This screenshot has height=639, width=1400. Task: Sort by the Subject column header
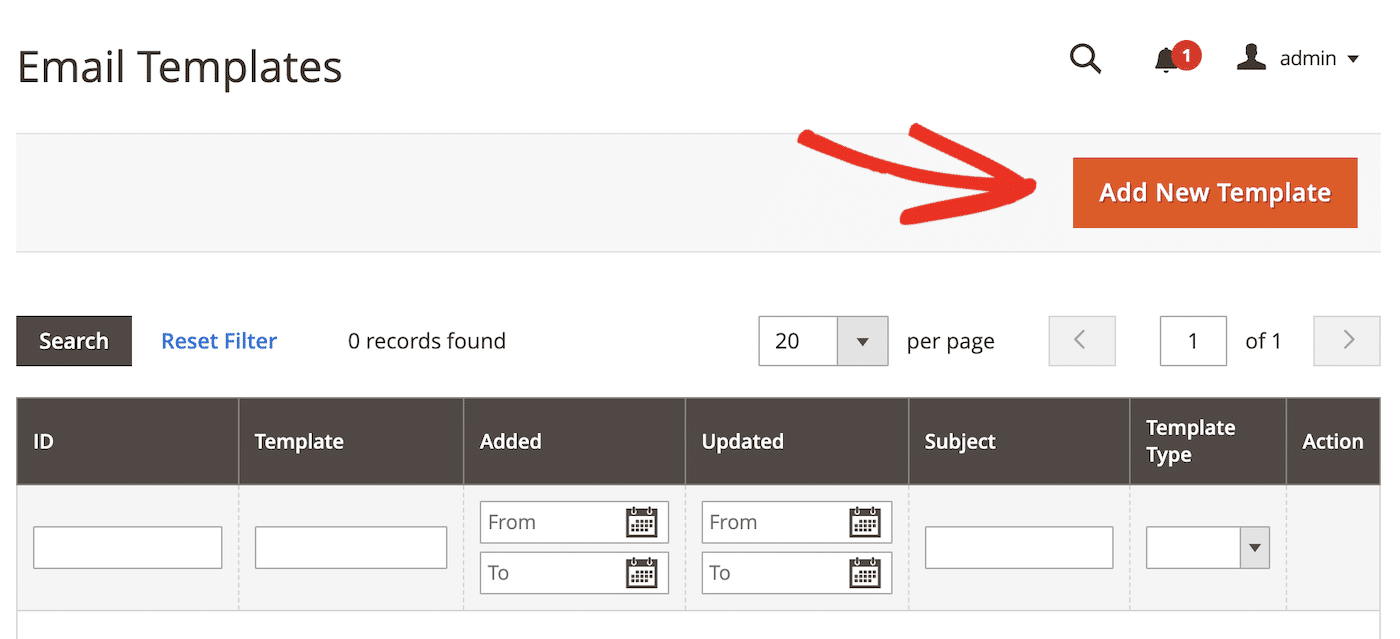point(960,442)
